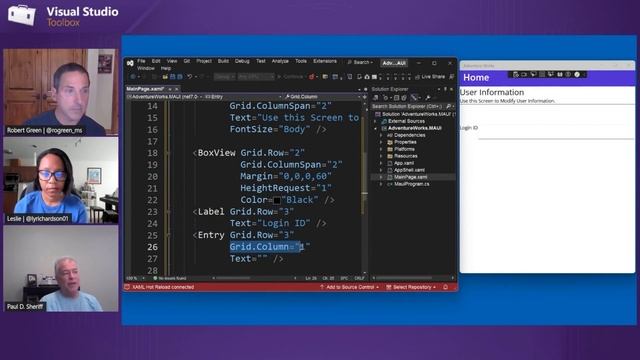Open the 100% zoom level dropdown
This screenshot has width=640, height=360.
[135, 278]
